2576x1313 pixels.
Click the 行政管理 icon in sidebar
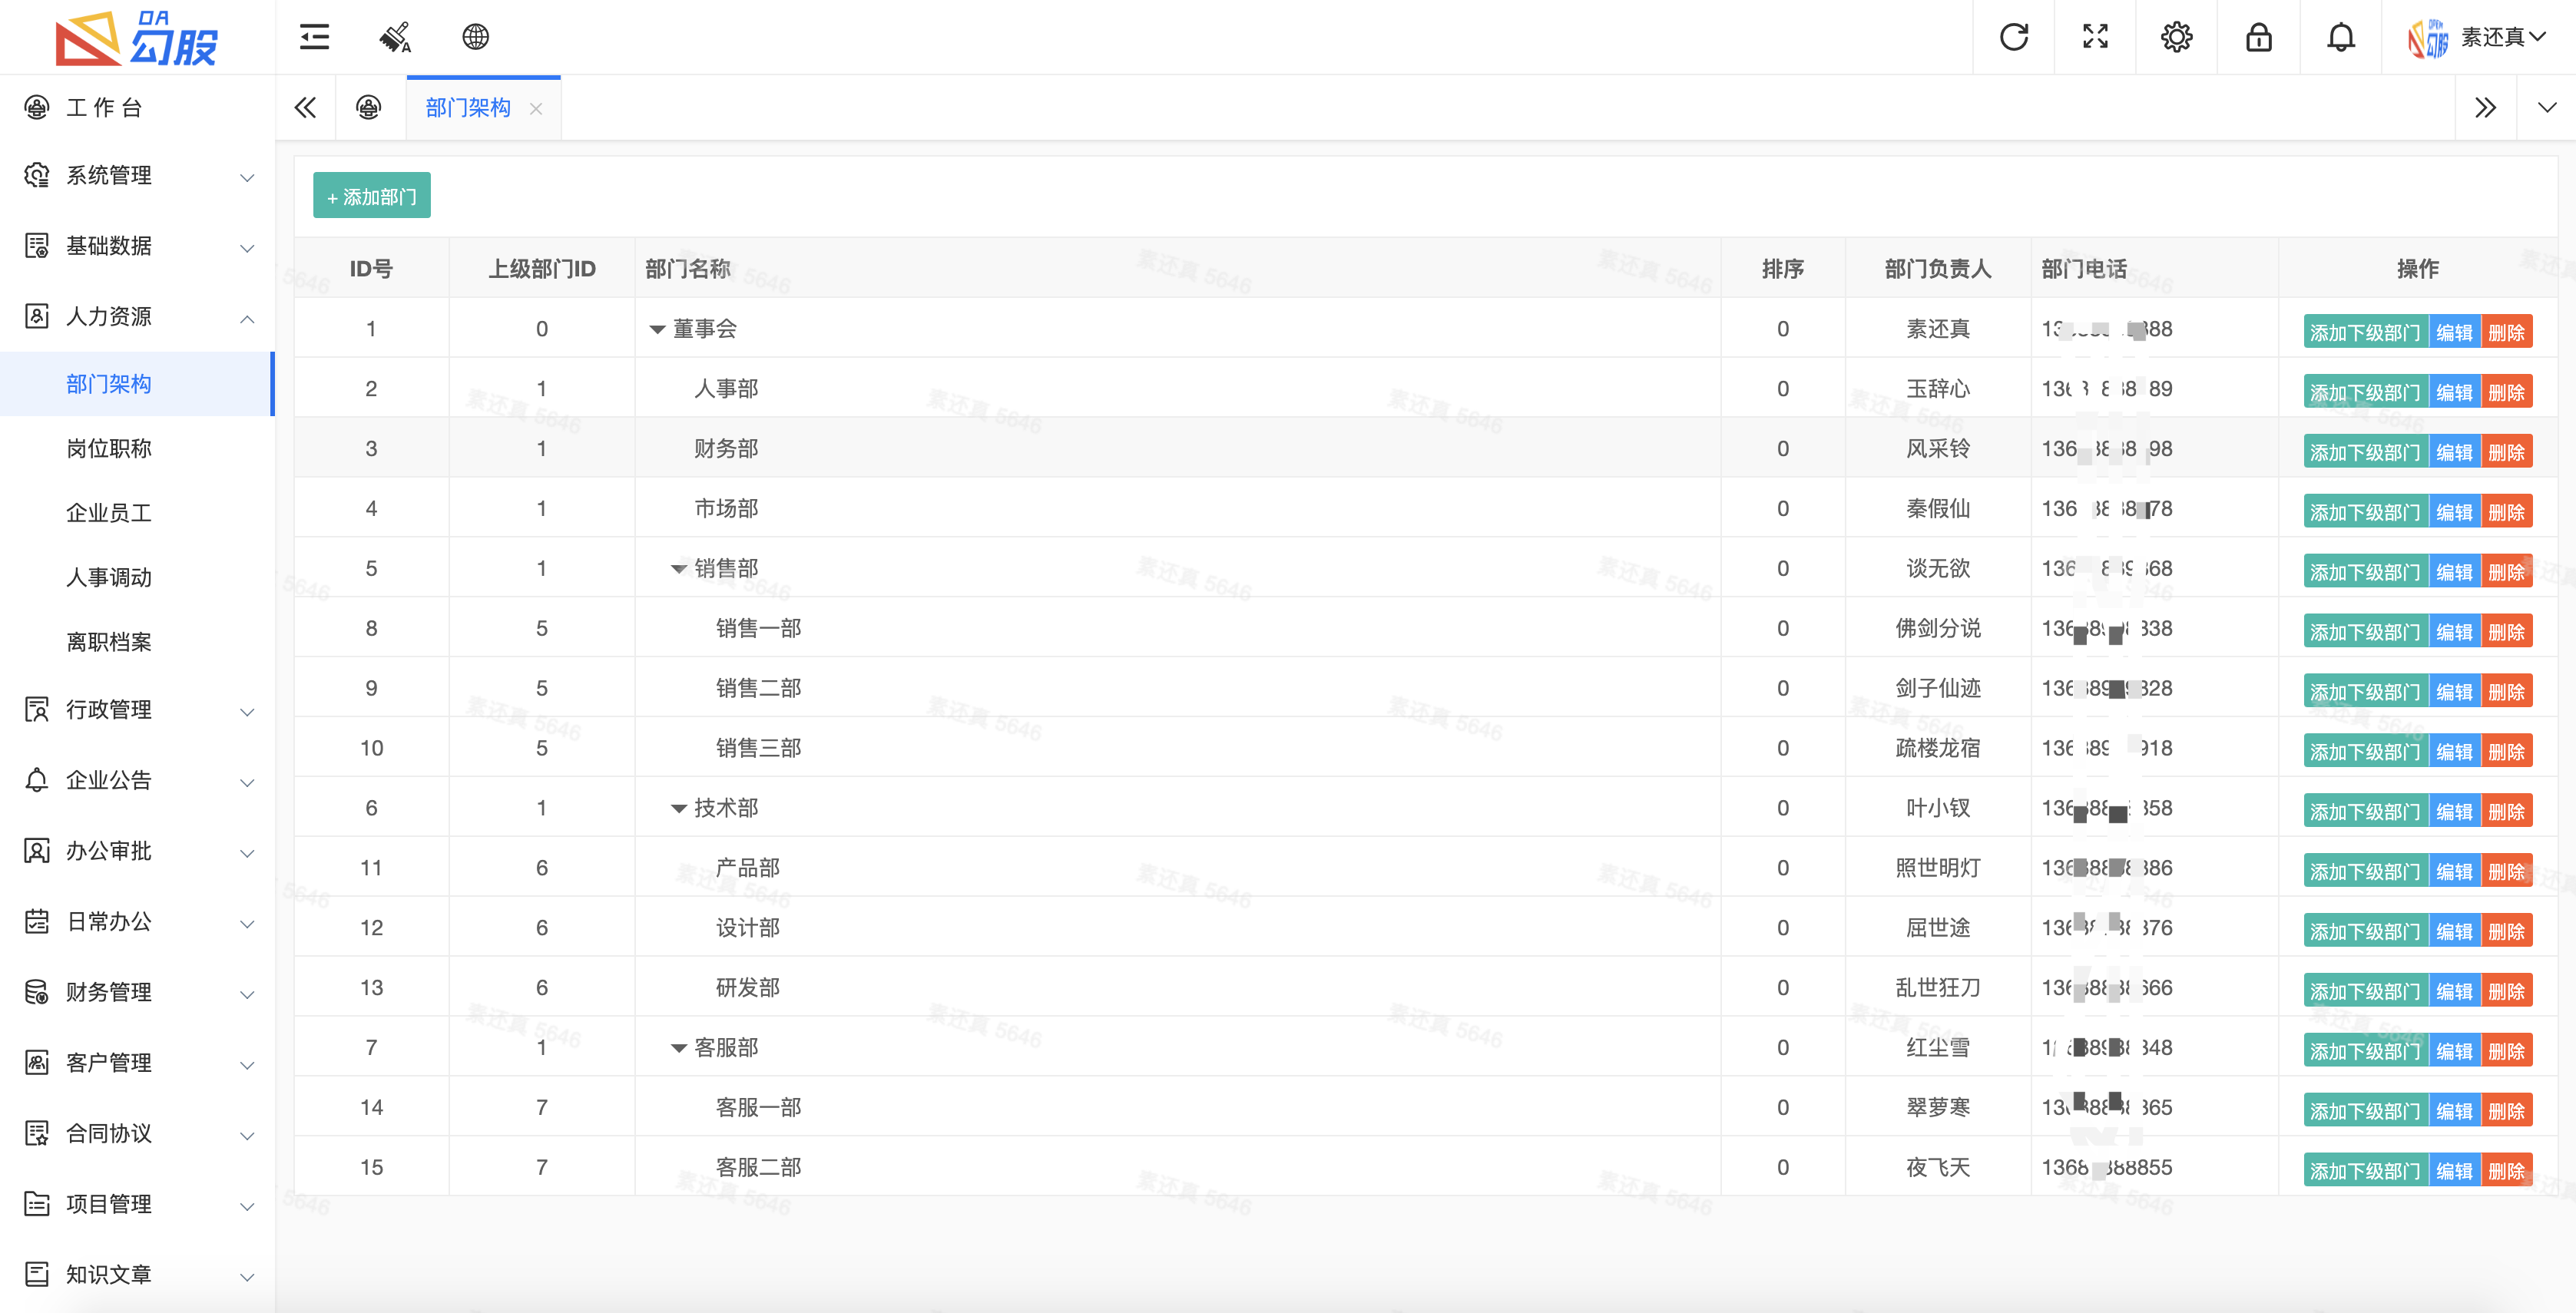pyautogui.click(x=37, y=709)
